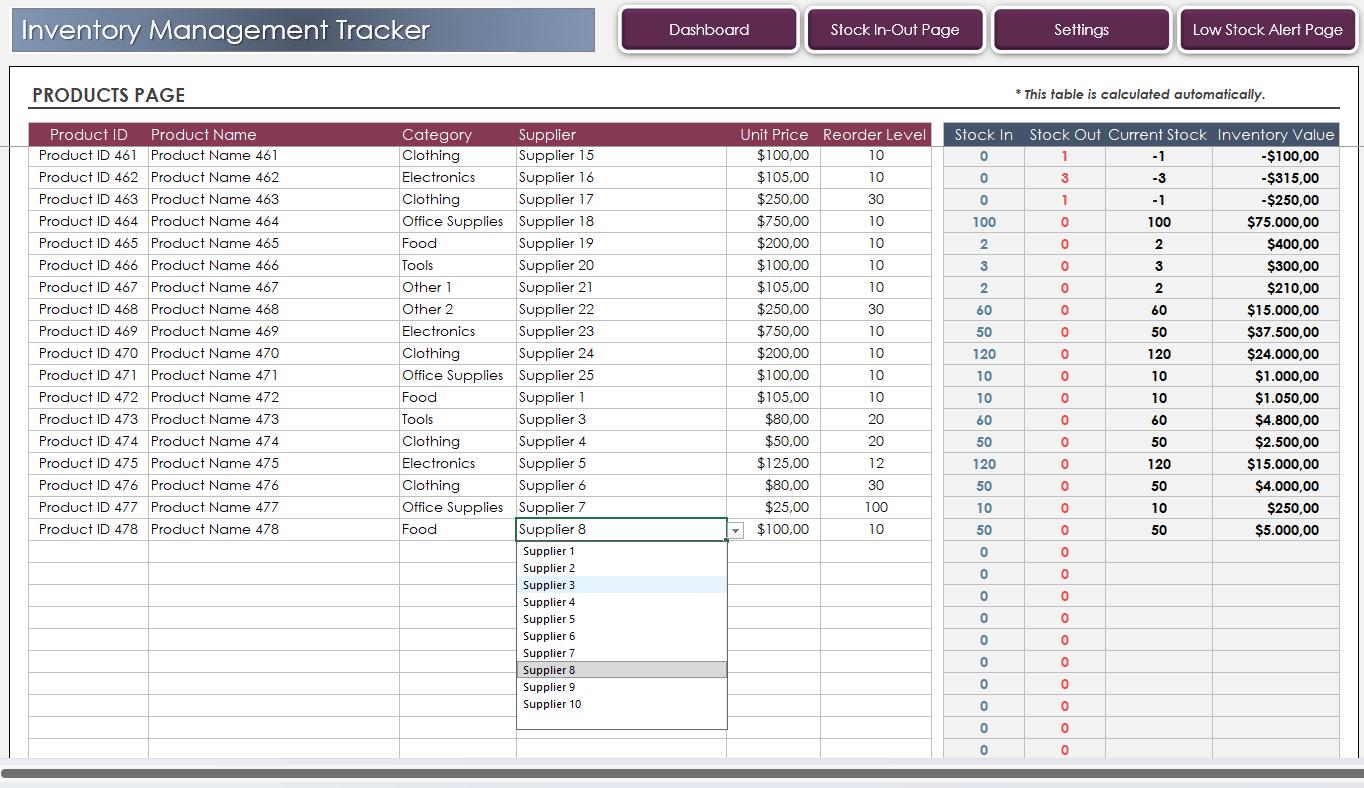The image size is (1364, 788).
Task: Click the Product Name 470 cell
Action: click(x=274, y=353)
